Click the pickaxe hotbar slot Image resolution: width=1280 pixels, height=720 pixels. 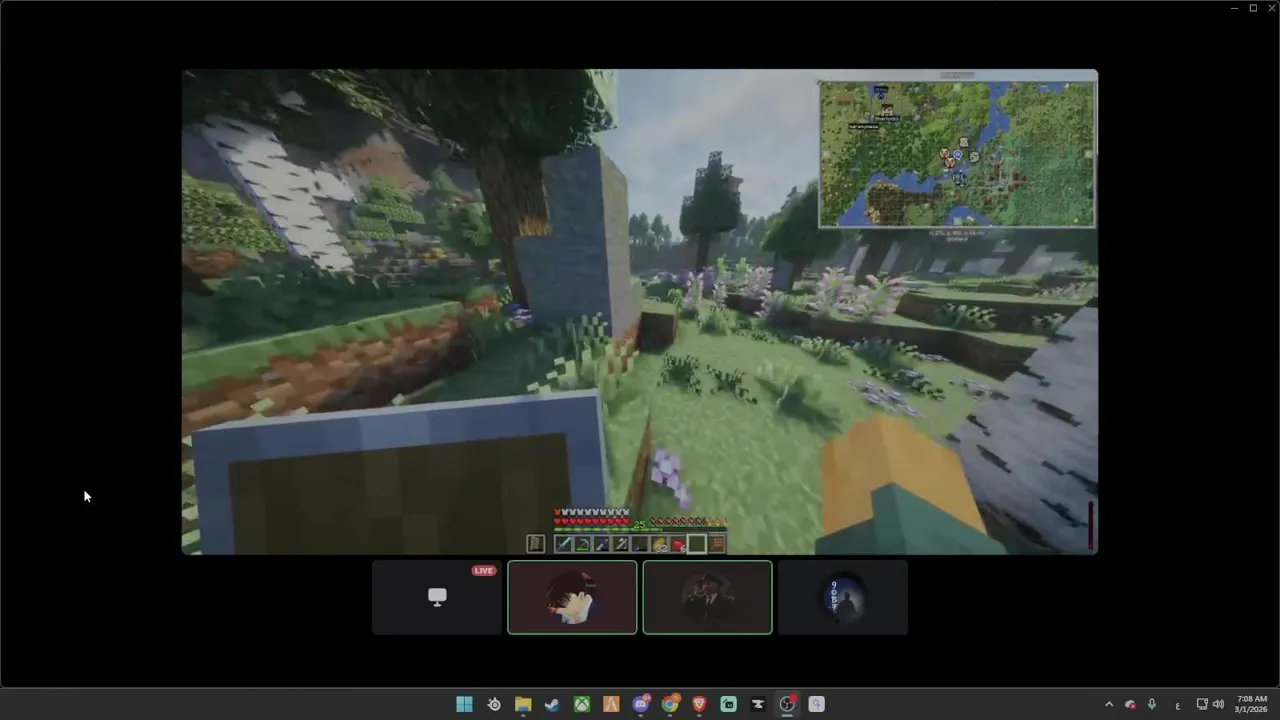(583, 543)
